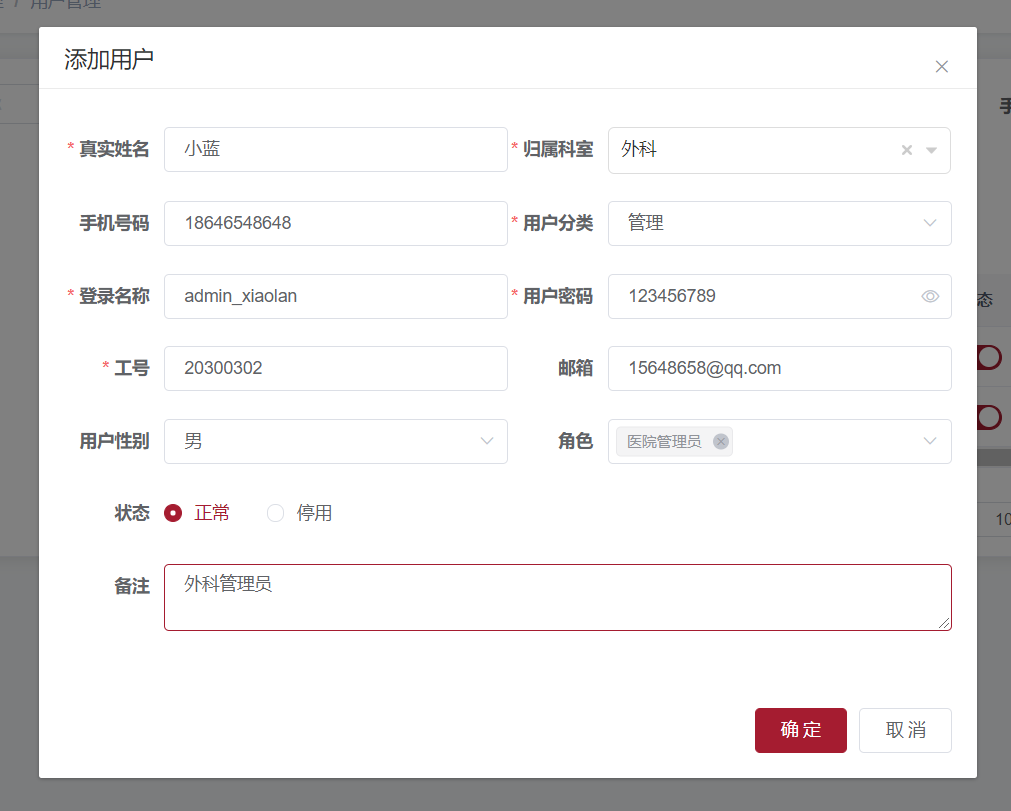Viewport: 1011px width, 811px height.
Task: Open the 用户性别 dropdown showing 男
Action: point(336,442)
